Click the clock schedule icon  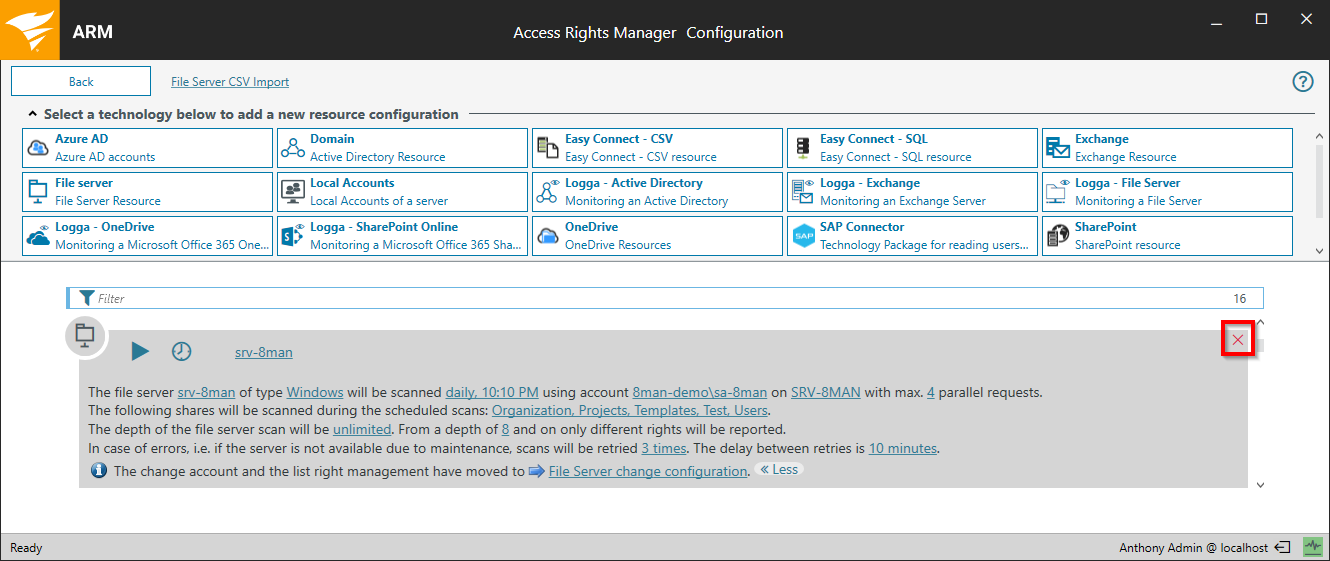[181, 351]
